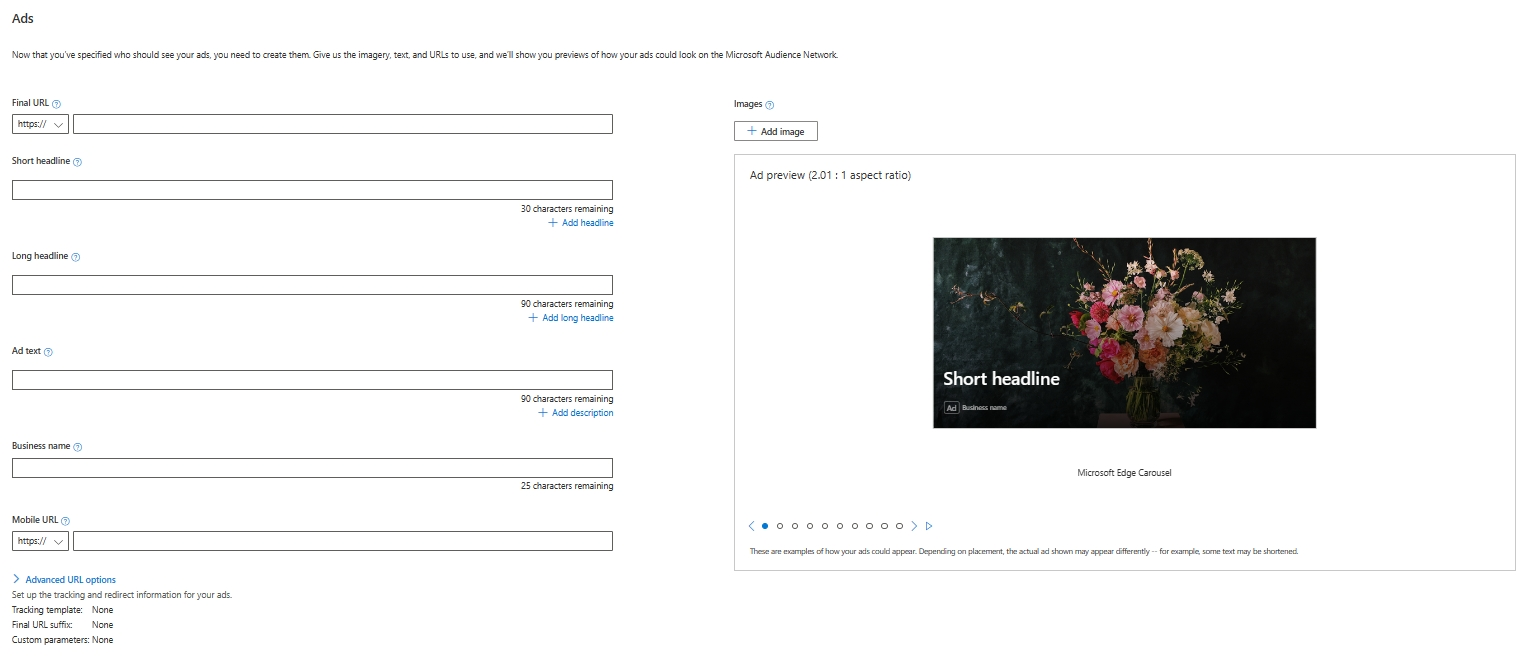Open the Mobile URL https:// protocol dropdown

tap(40, 541)
